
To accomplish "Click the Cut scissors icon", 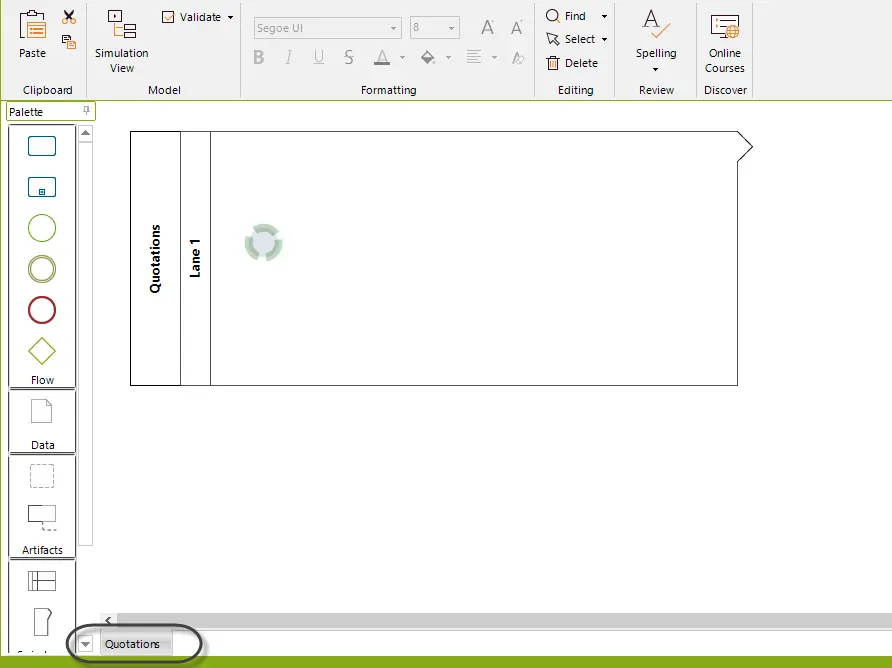I will 69,17.
